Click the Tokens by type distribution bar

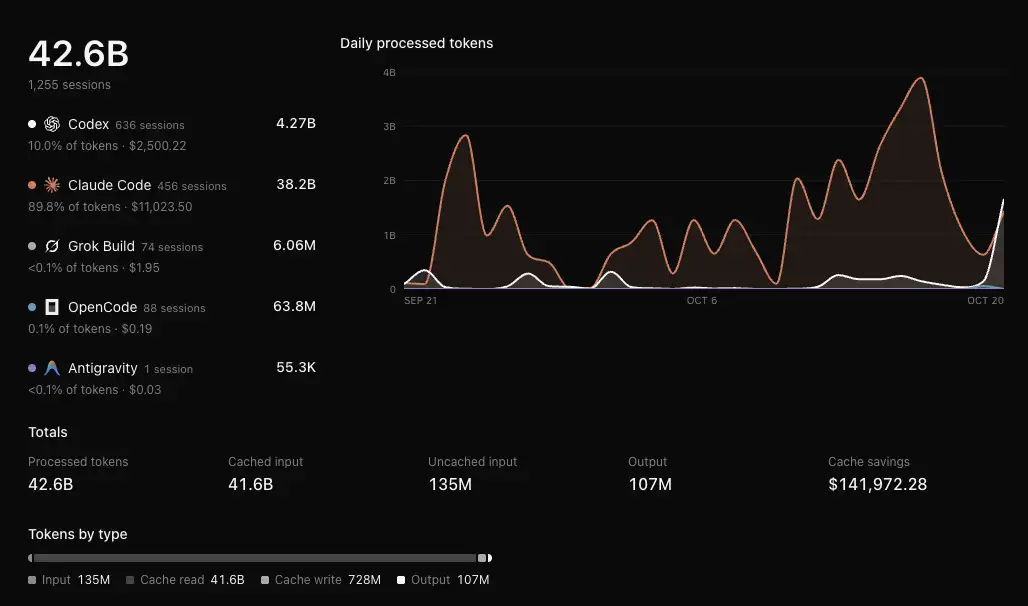[x=260, y=558]
